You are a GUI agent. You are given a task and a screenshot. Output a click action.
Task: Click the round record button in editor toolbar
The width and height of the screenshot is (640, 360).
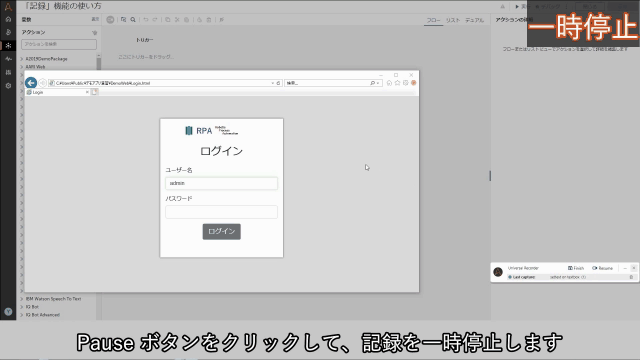[110, 20]
